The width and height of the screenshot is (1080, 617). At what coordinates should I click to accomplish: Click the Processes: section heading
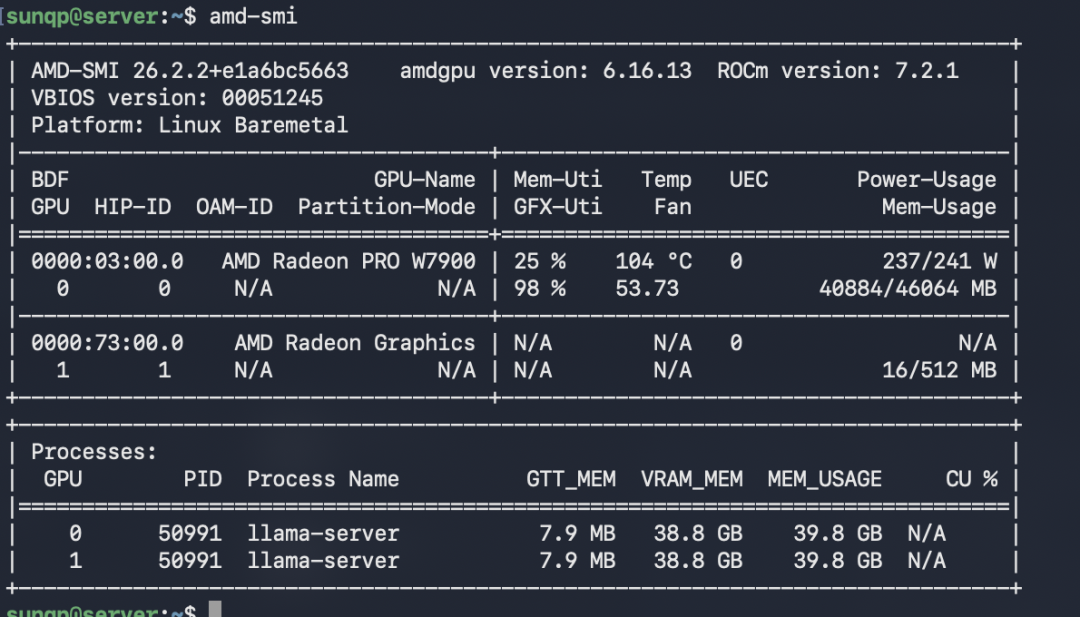(94, 452)
